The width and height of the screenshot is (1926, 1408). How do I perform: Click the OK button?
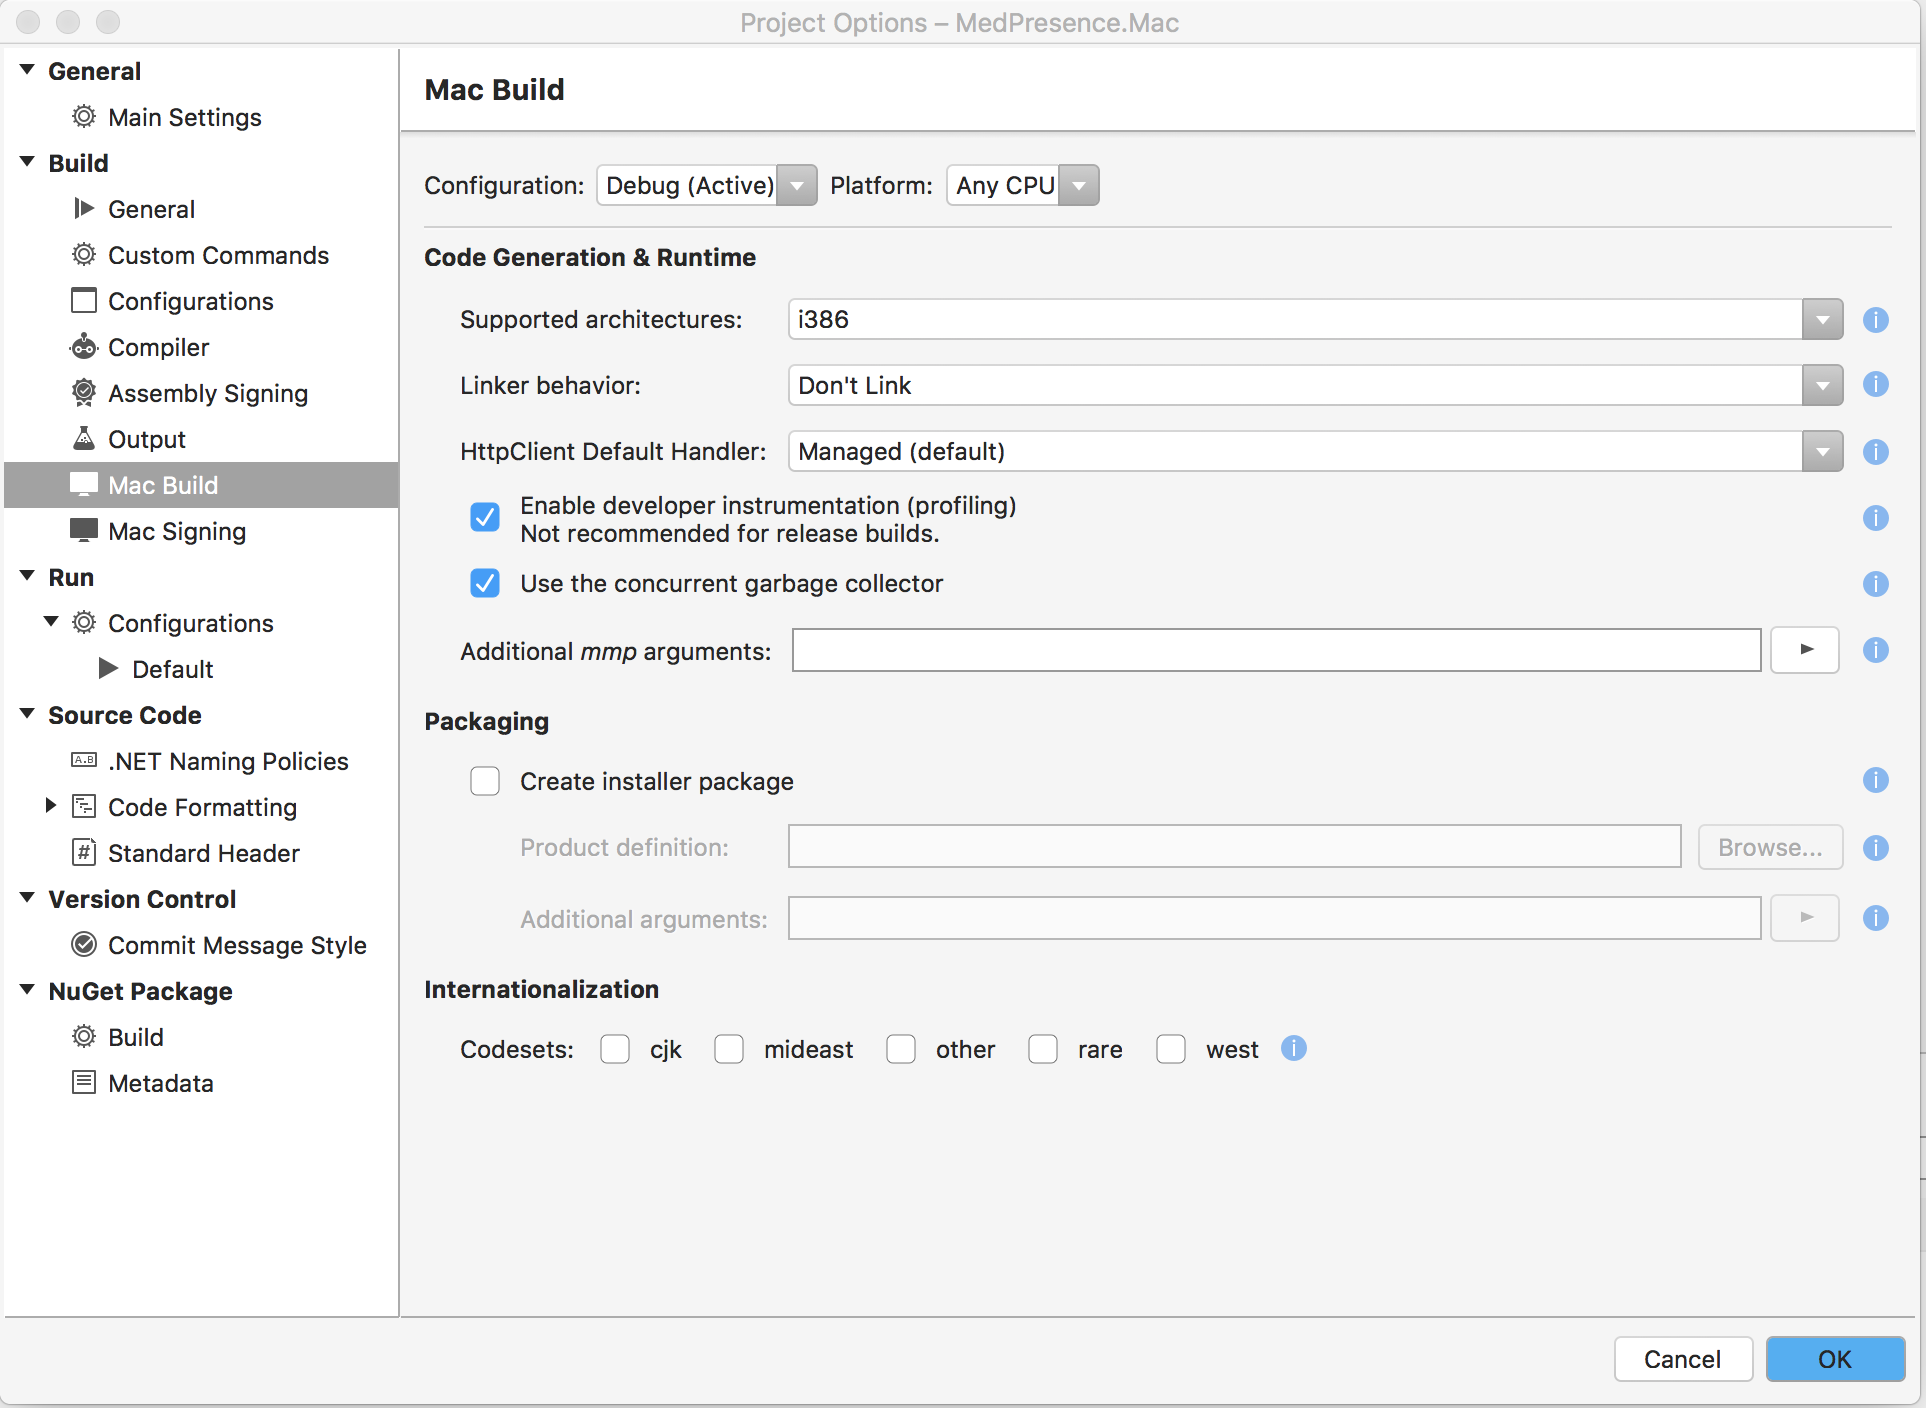pos(1835,1359)
